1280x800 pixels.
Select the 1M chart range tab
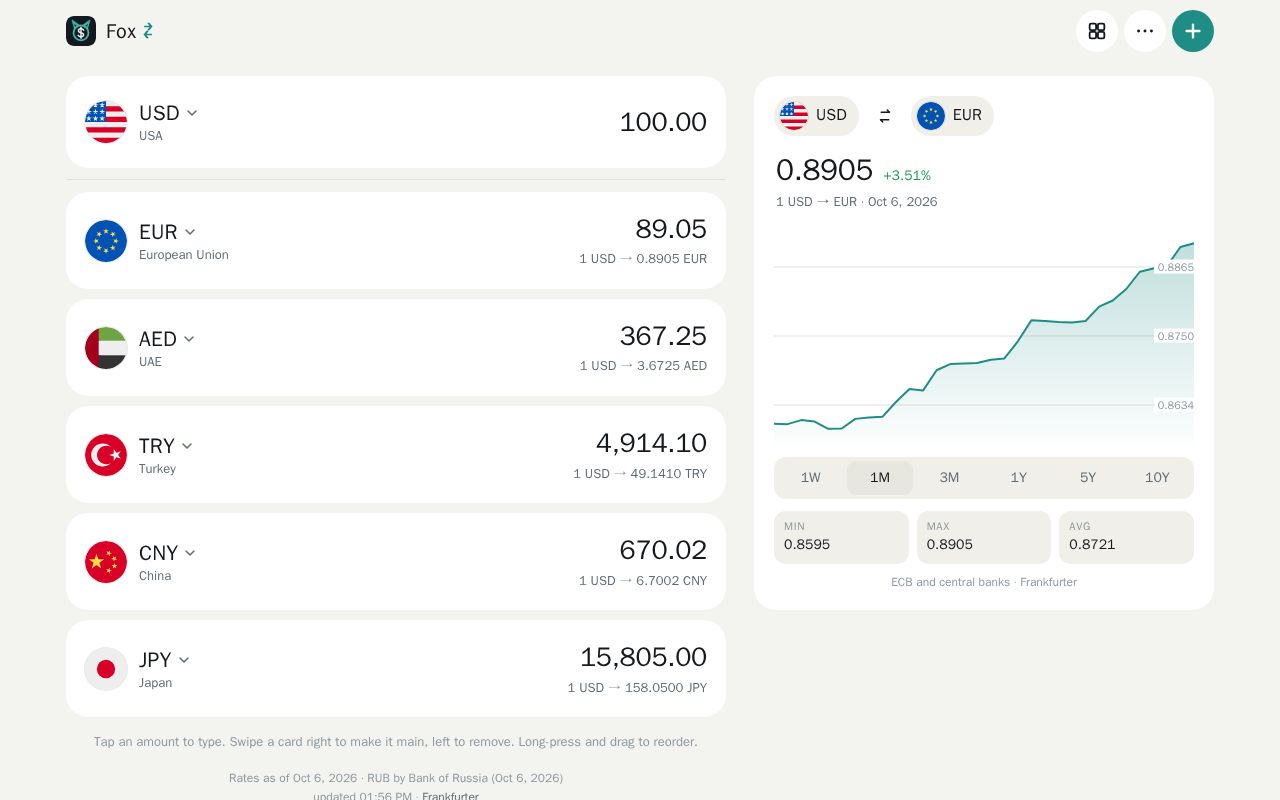(x=880, y=478)
